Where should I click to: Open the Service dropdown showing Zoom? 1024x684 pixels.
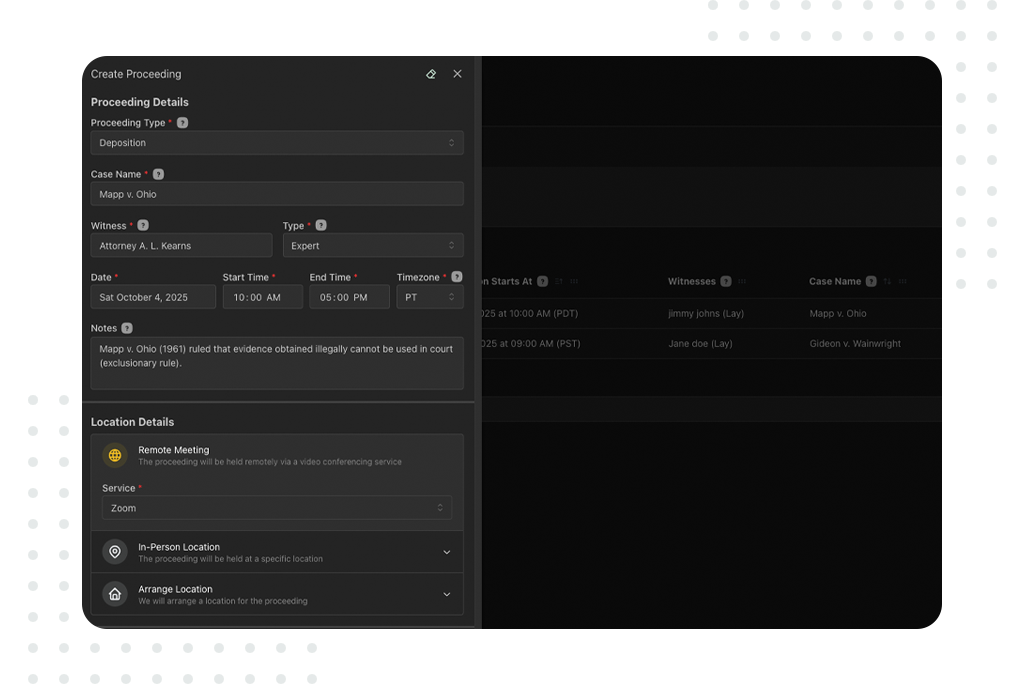pos(276,508)
